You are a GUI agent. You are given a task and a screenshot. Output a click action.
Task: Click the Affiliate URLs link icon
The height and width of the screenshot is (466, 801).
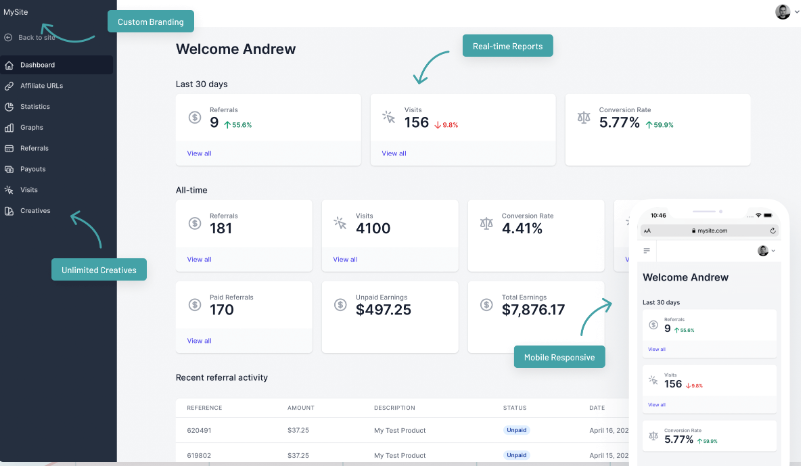[x=9, y=86]
